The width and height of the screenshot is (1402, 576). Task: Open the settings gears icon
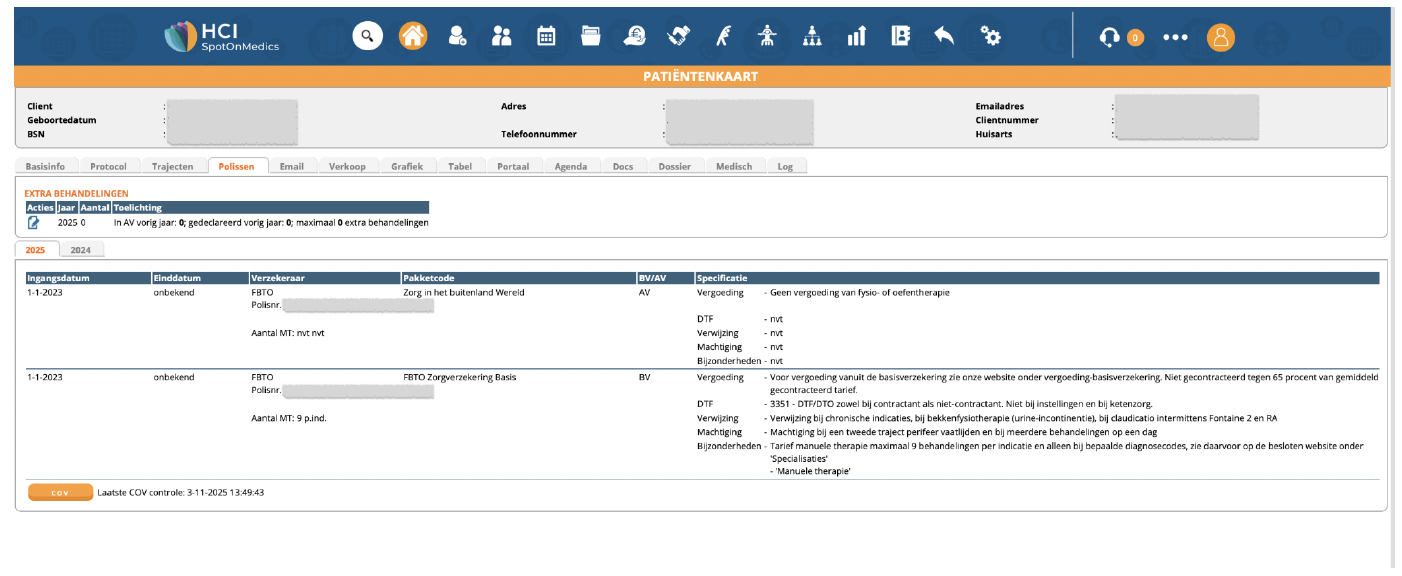point(990,36)
